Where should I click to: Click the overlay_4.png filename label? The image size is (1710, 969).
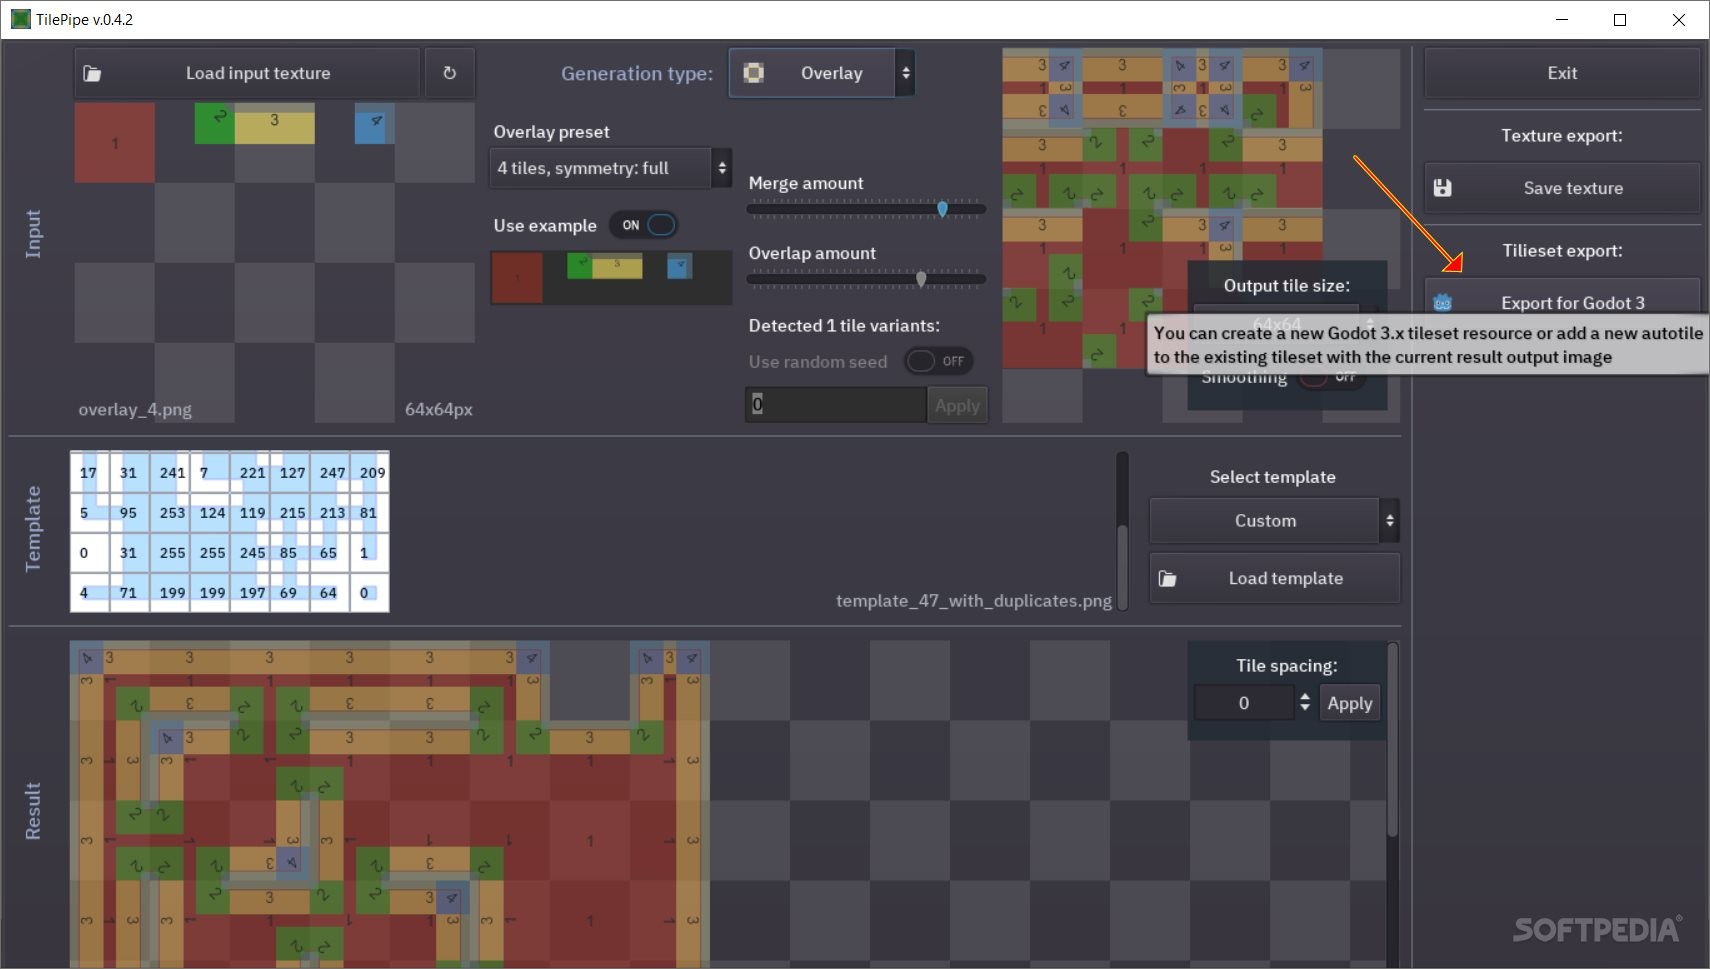point(135,409)
